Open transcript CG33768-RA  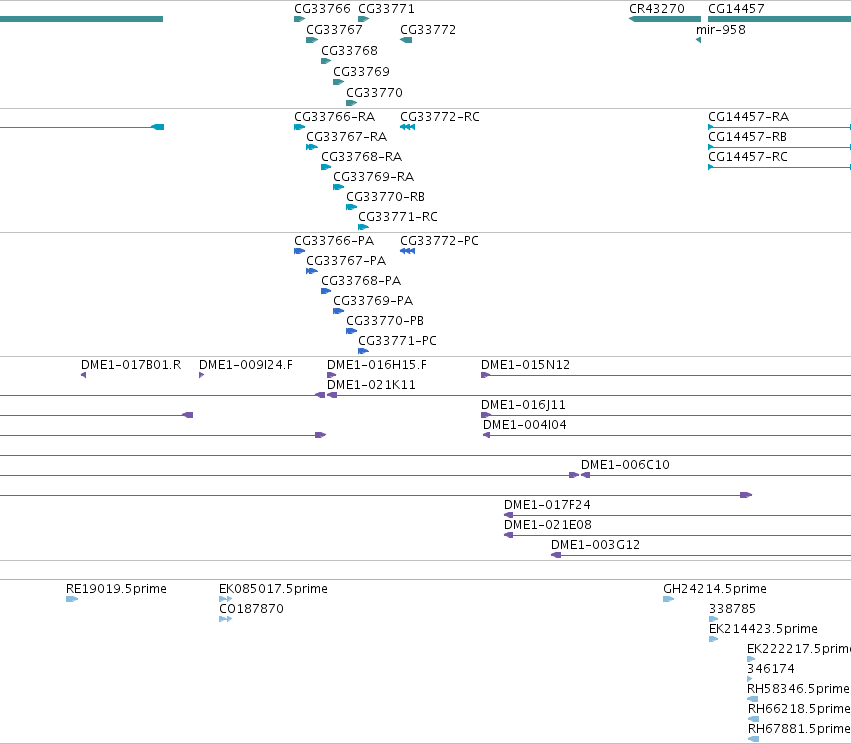pyautogui.click(x=361, y=157)
